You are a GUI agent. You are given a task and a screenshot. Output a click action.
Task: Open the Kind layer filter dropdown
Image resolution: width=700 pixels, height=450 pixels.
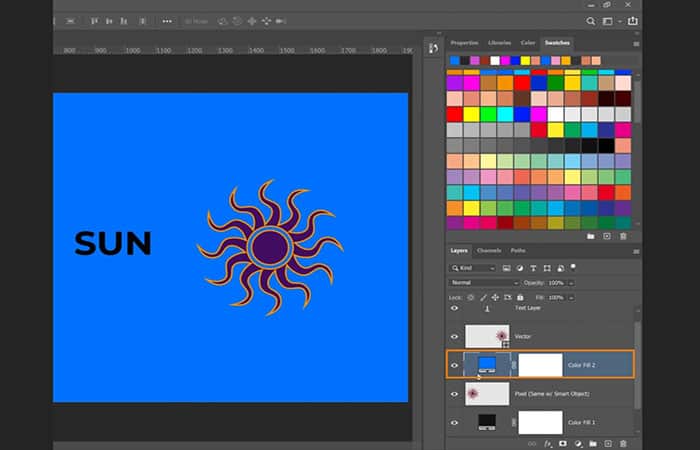click(476, 268)
